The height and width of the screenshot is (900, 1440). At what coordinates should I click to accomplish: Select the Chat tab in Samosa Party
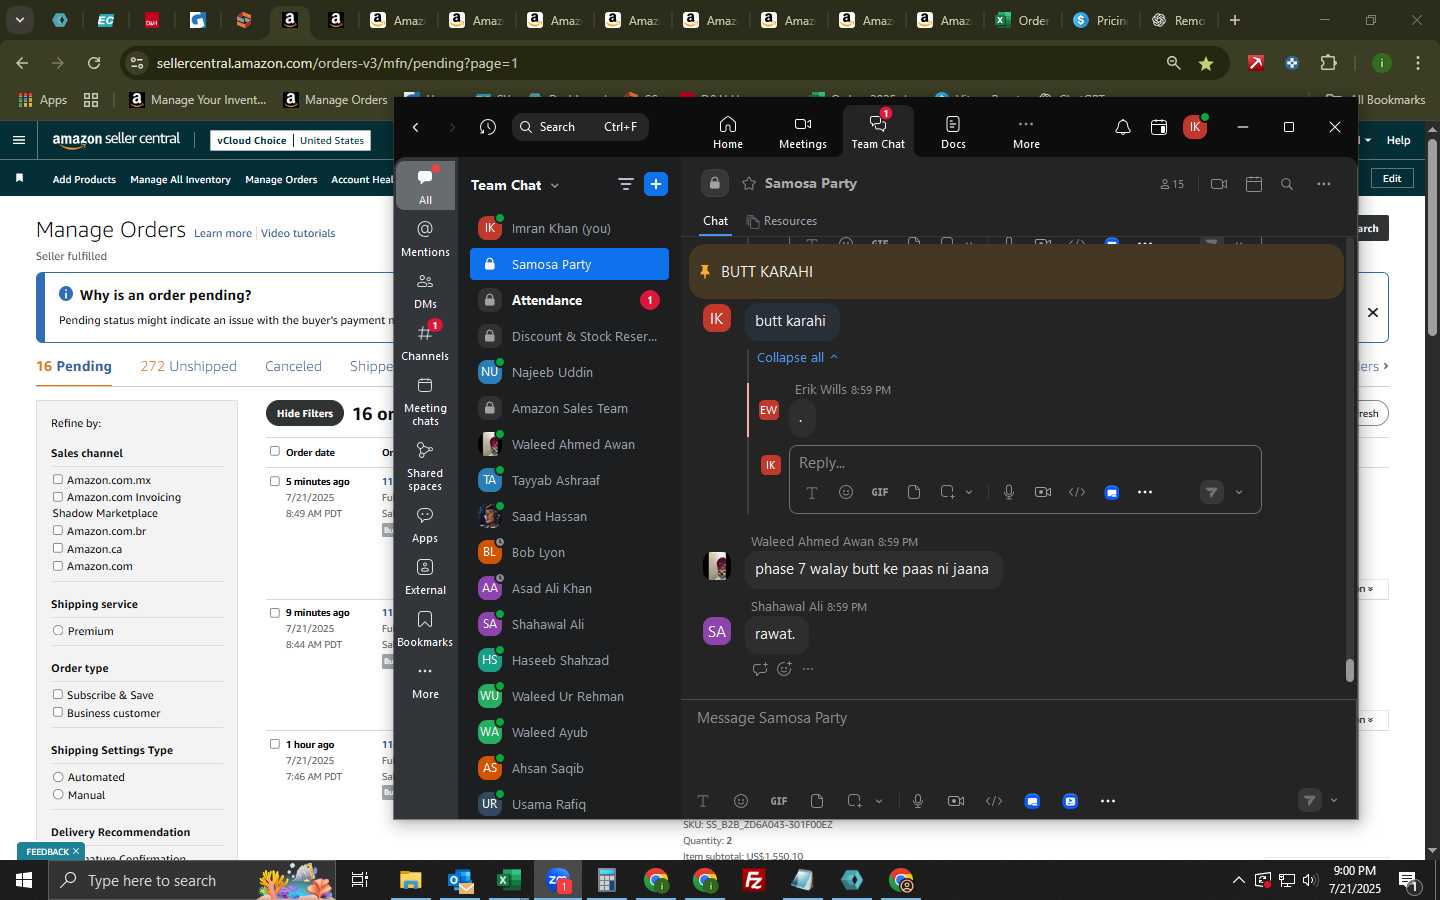pyautogui.click(x=716, y=221)
